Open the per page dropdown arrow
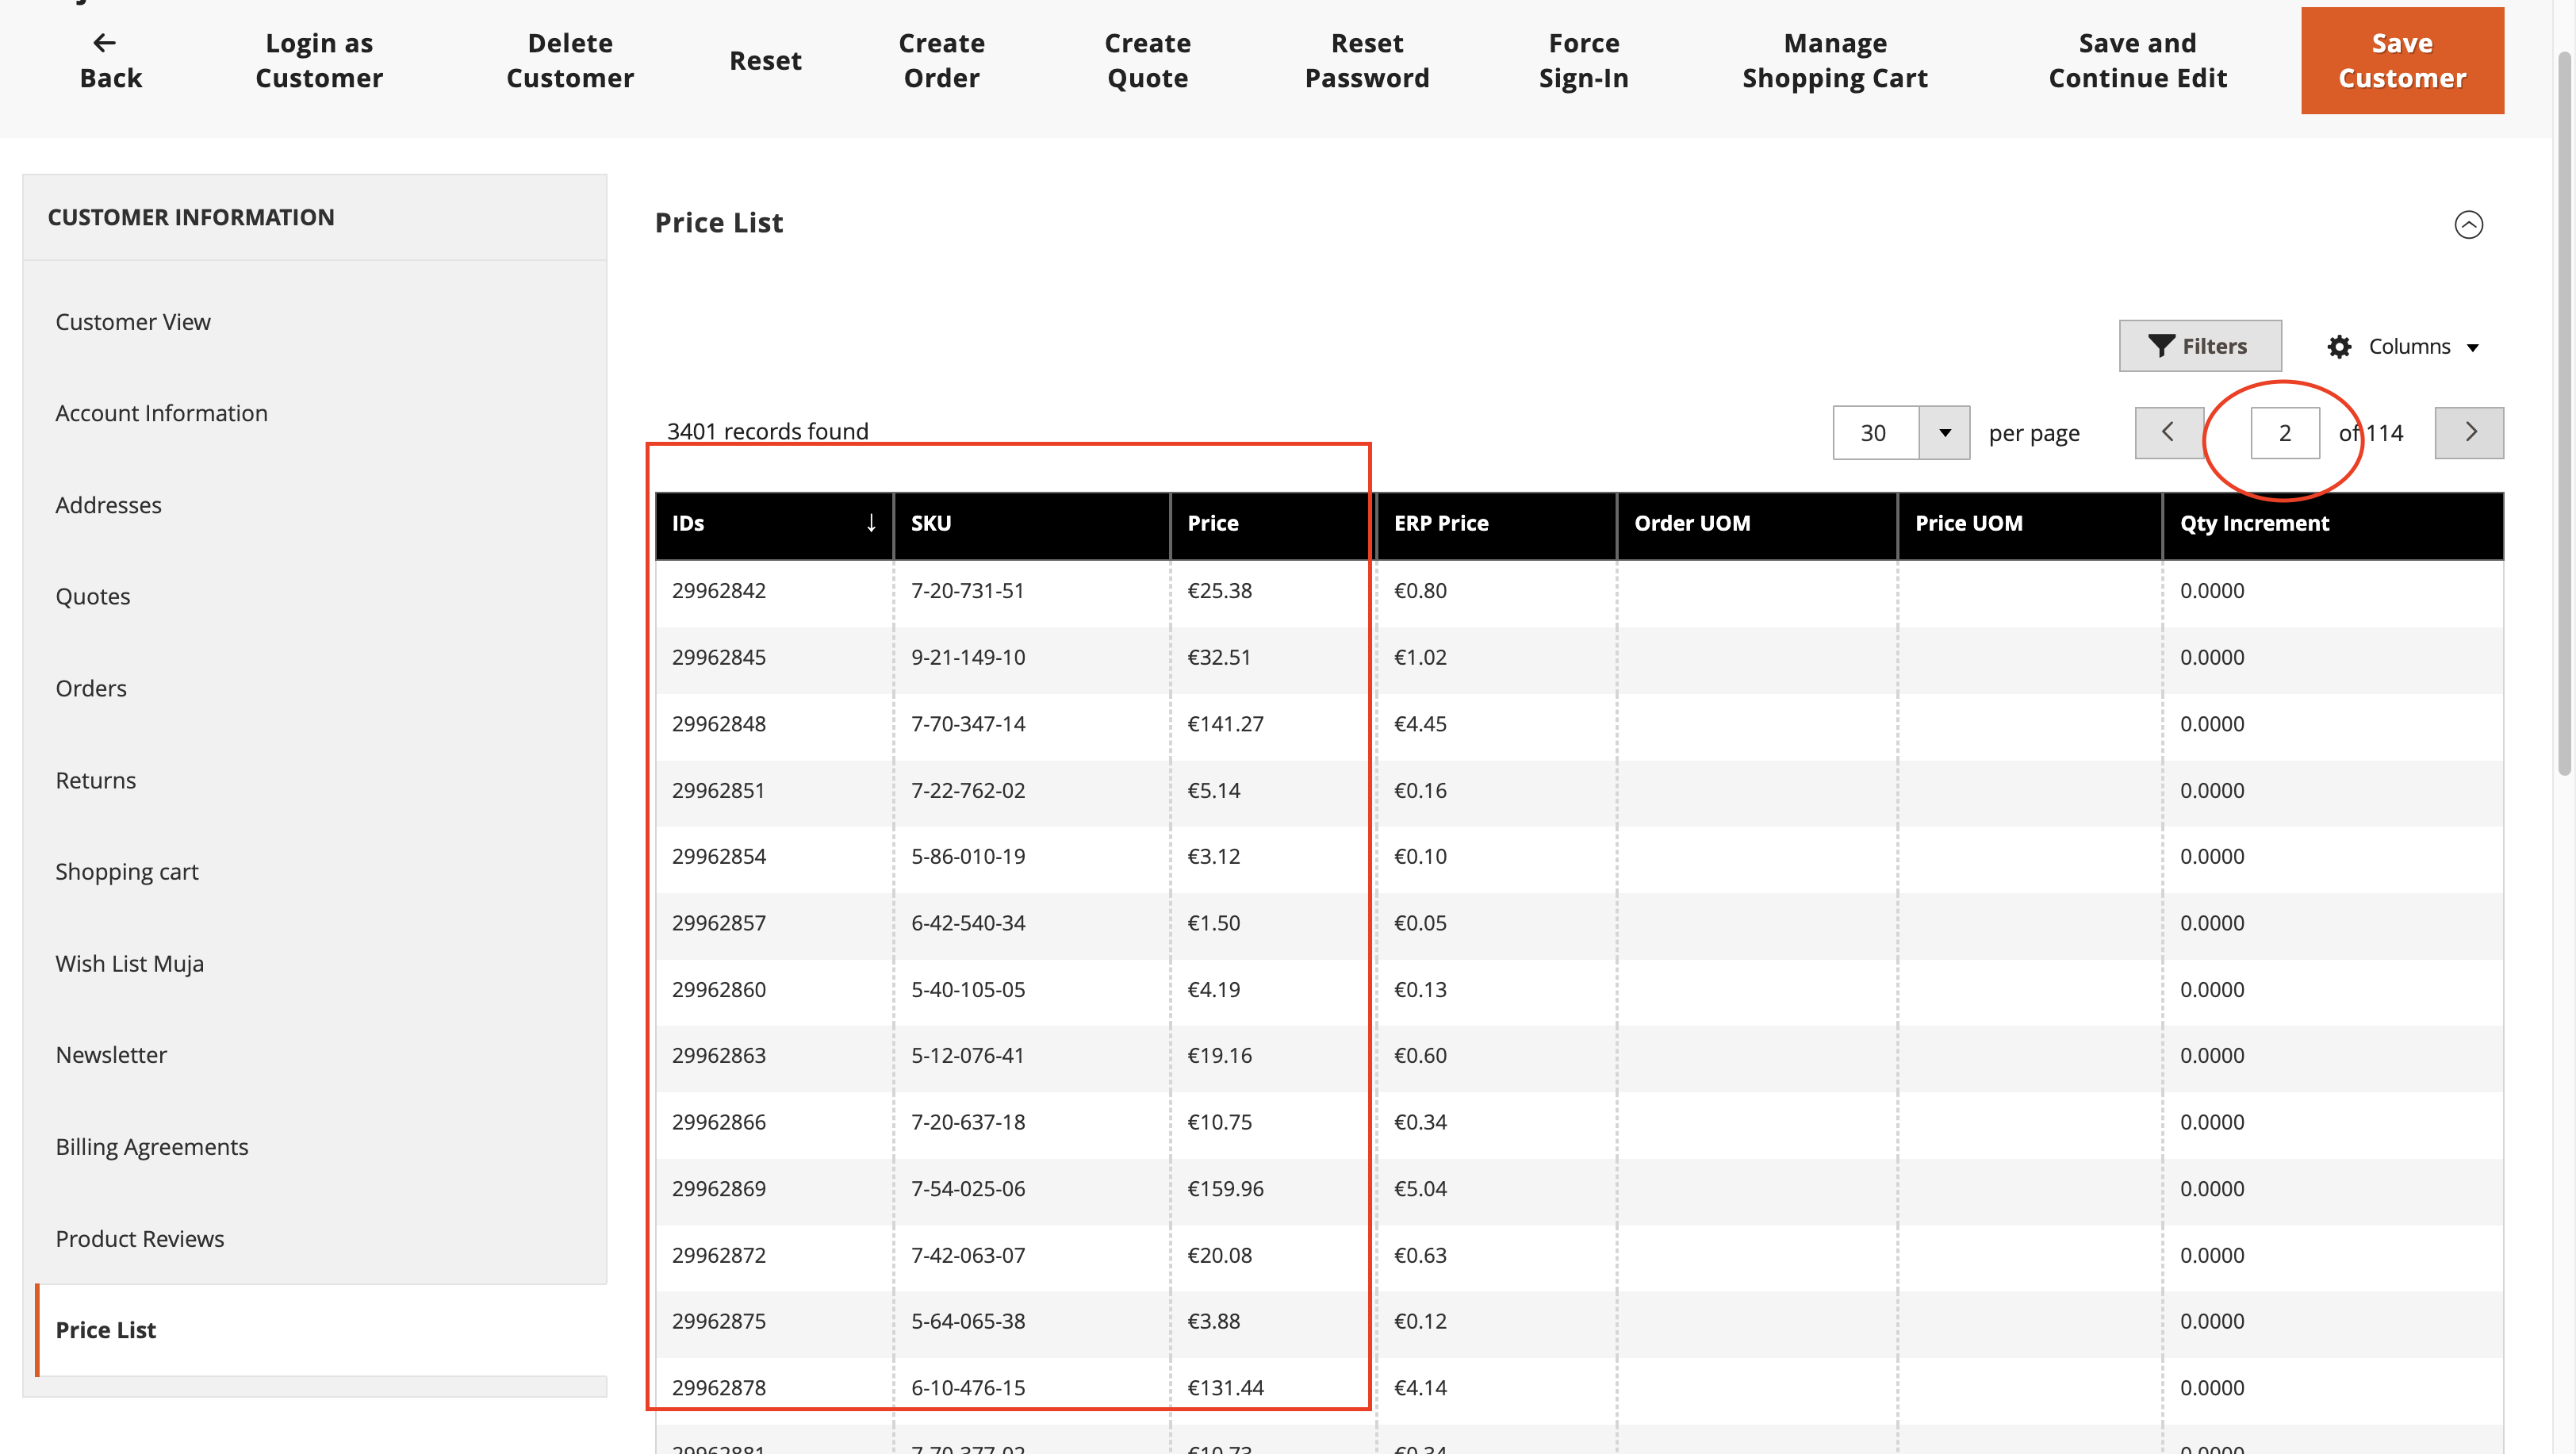The height and width of the screenshot is (1454, 2576). (x=1944, y=432)
